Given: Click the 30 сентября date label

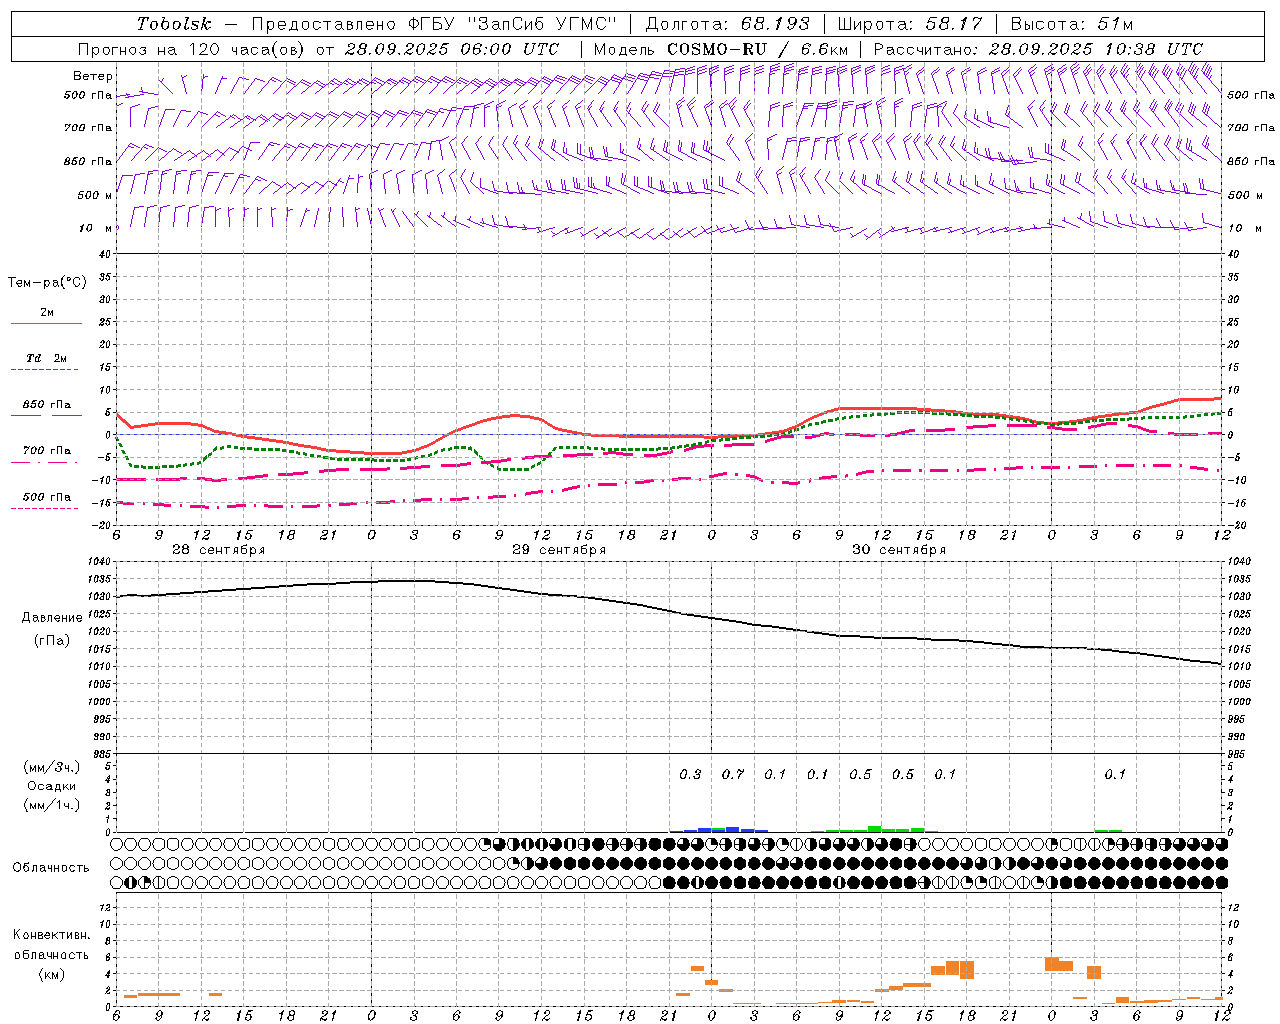Looking at the screenshot, I should click(x=899, y=550).
